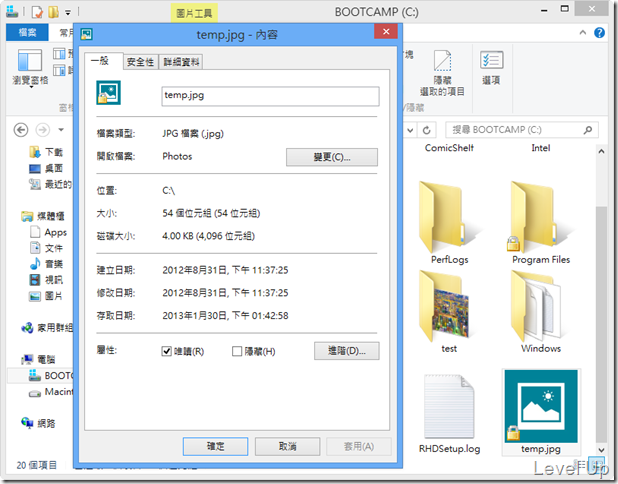Select the Intel folder label
This screenshot has height=484, width=618.
[541, 148]
